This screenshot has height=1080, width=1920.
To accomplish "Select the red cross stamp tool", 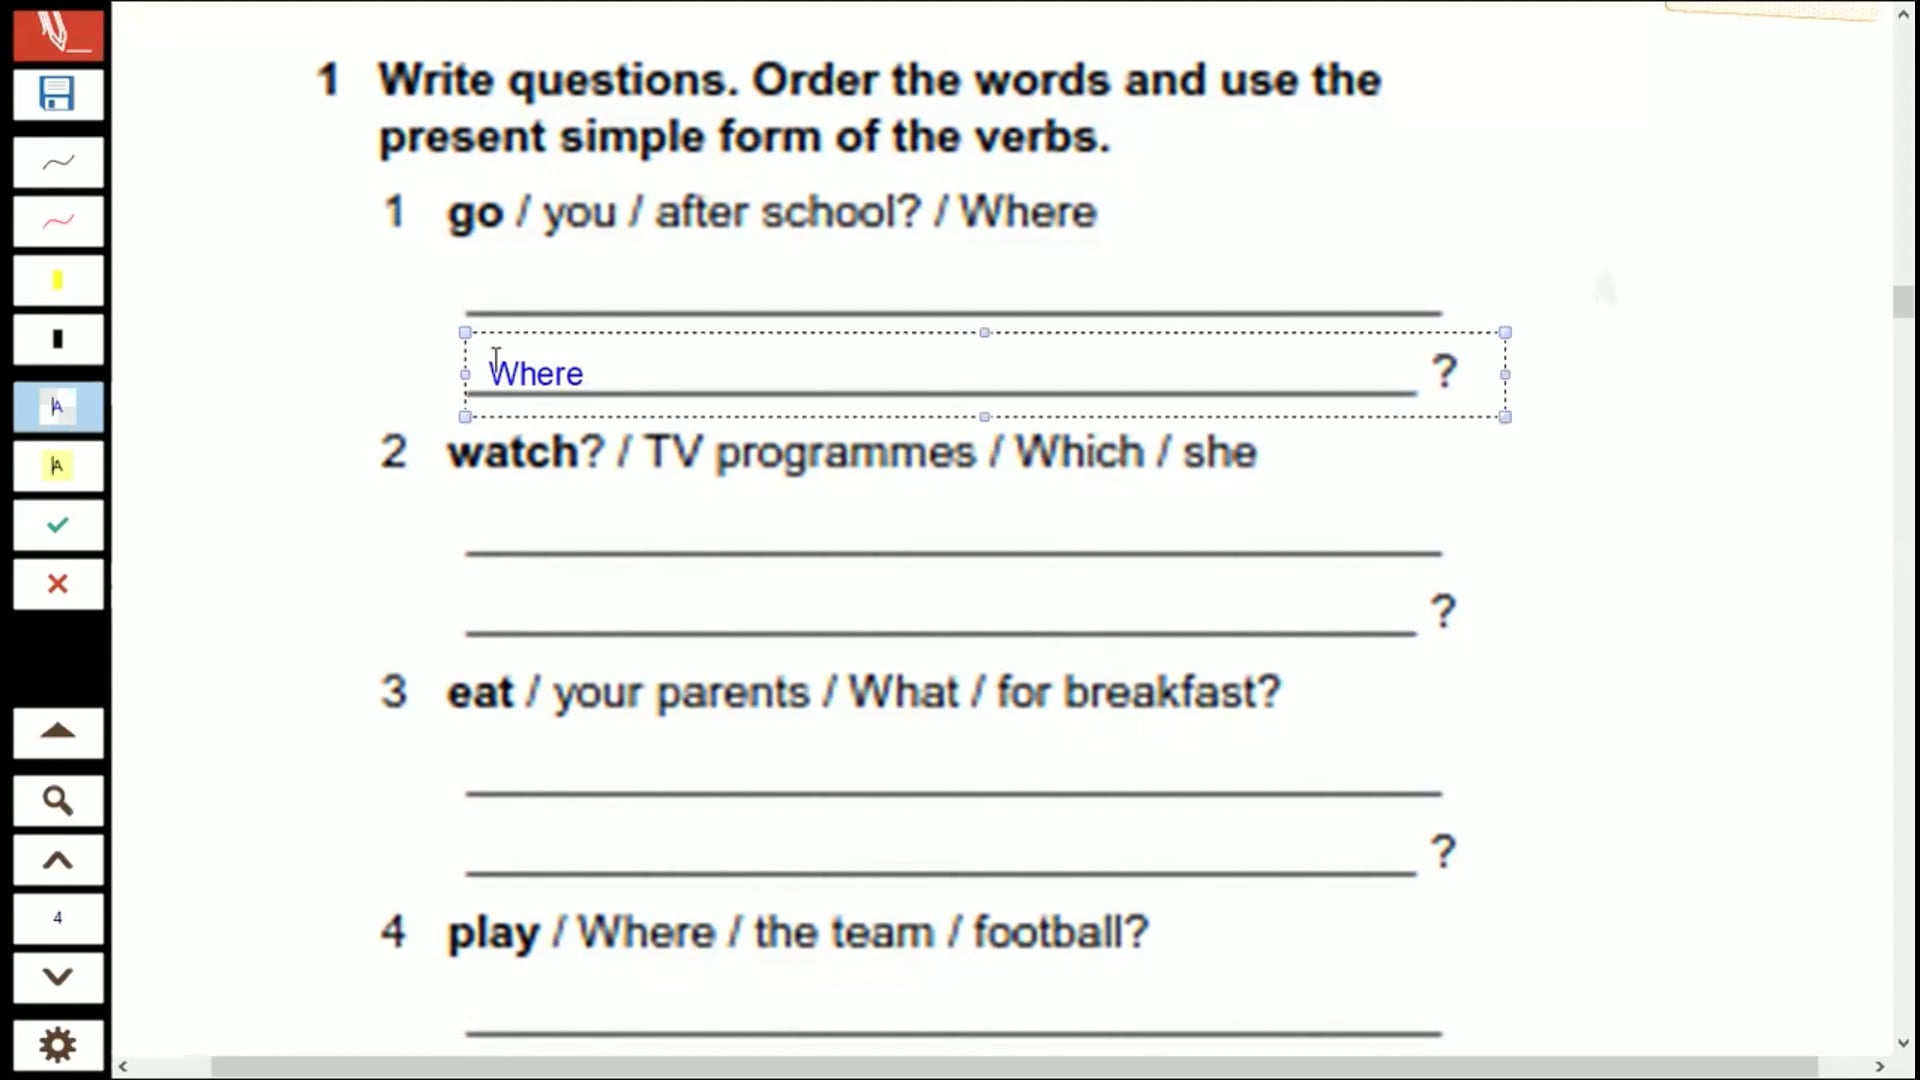I will point(58,584).
